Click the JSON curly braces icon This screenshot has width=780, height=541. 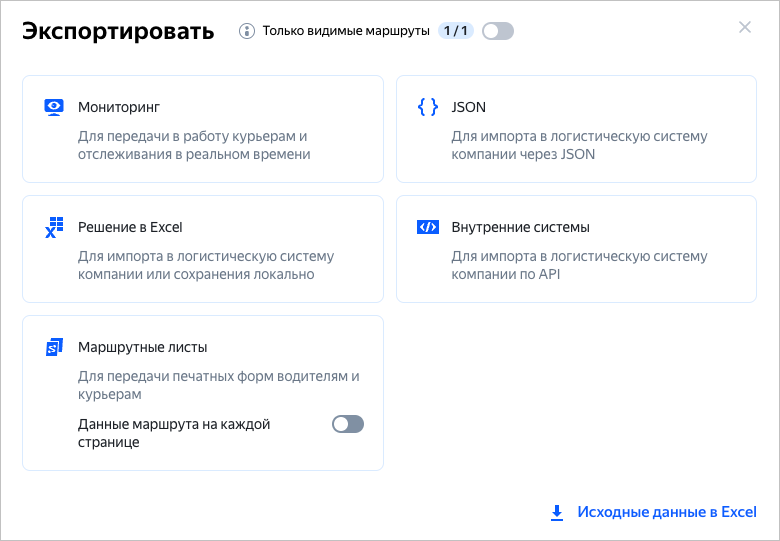(x=427, y=107)
